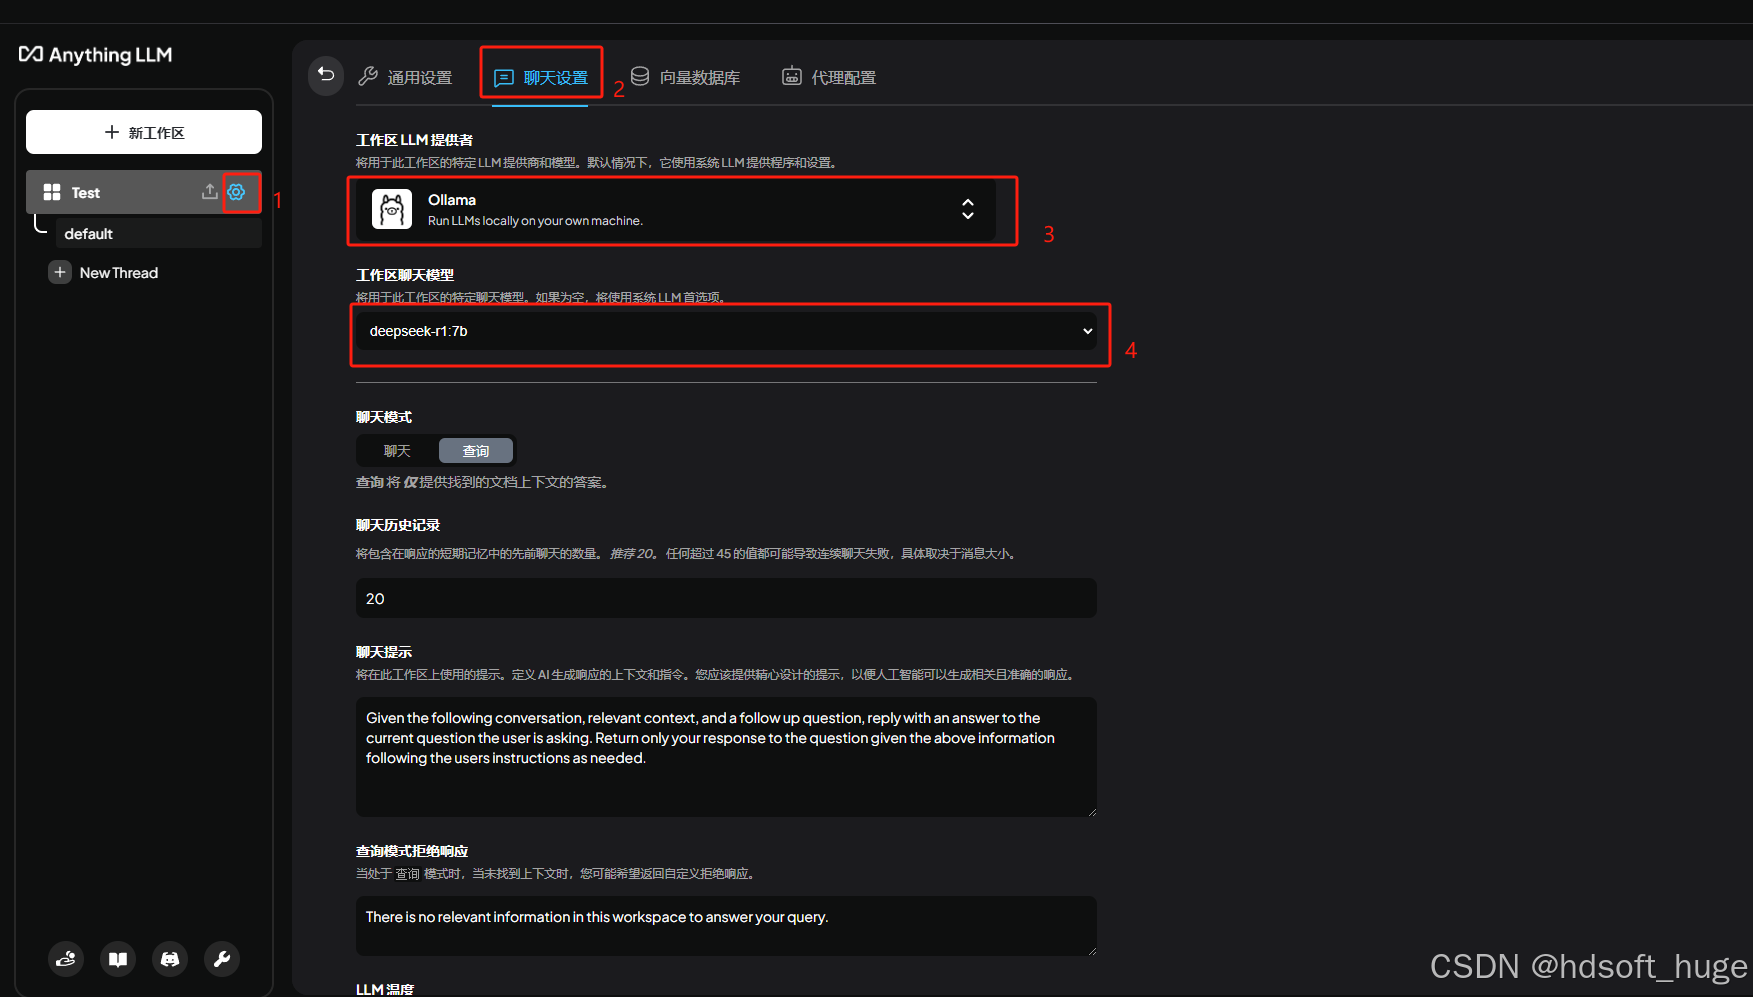This screenshot has height=997, width=1753.
Task: Open Test workspace settings gear icon
Action: [237, 192]
